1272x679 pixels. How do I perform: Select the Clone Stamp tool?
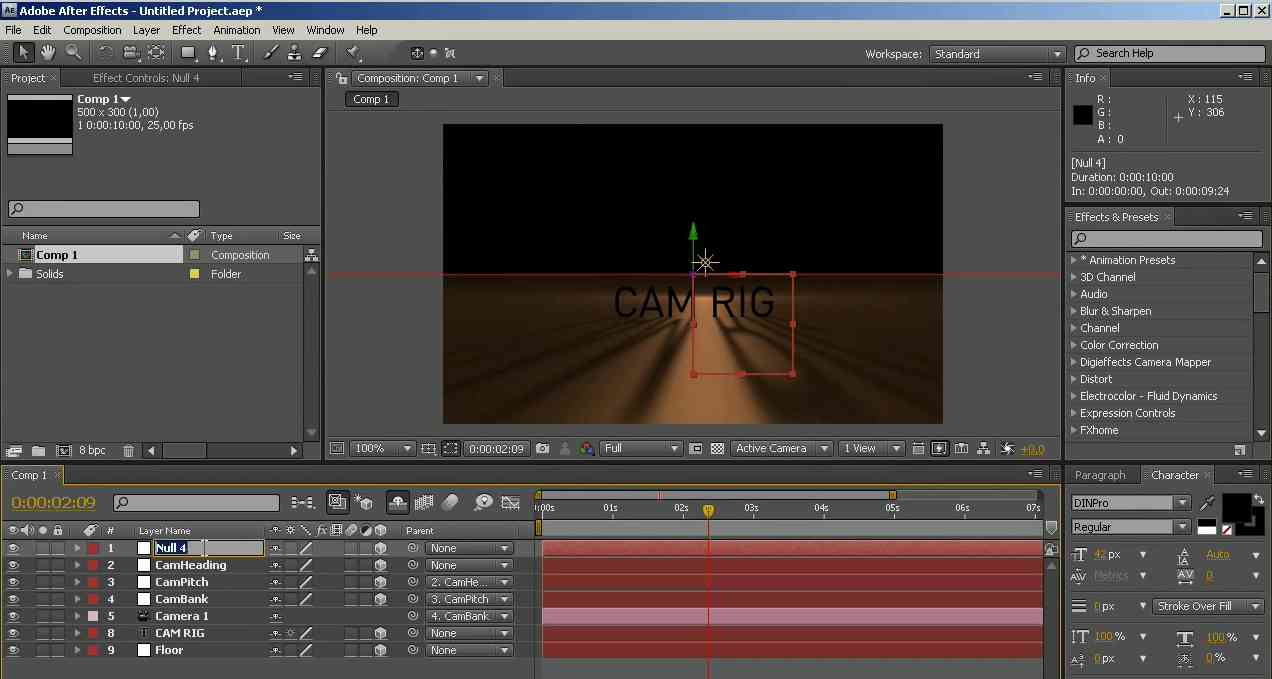[x=294, y=53]
